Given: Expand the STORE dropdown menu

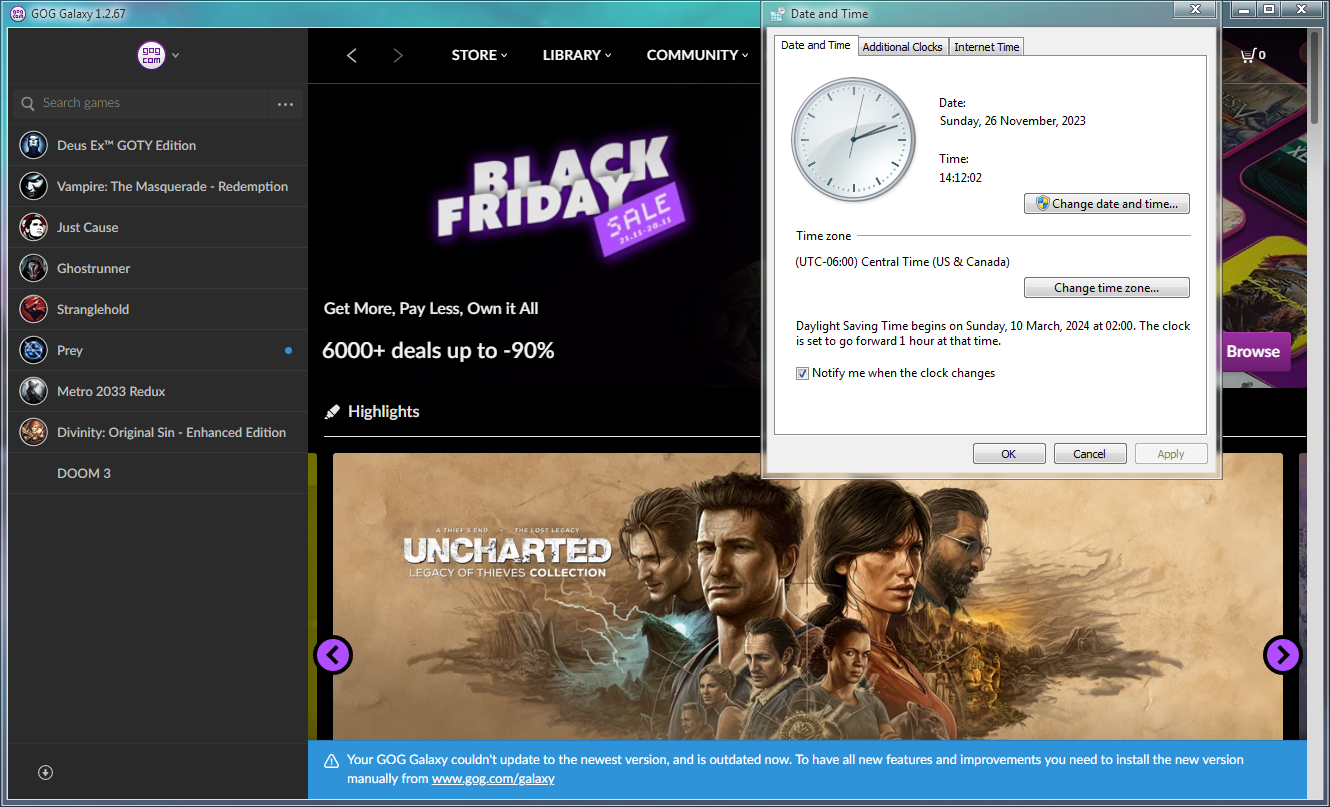Looking at the screenshot, I should 479,55.
